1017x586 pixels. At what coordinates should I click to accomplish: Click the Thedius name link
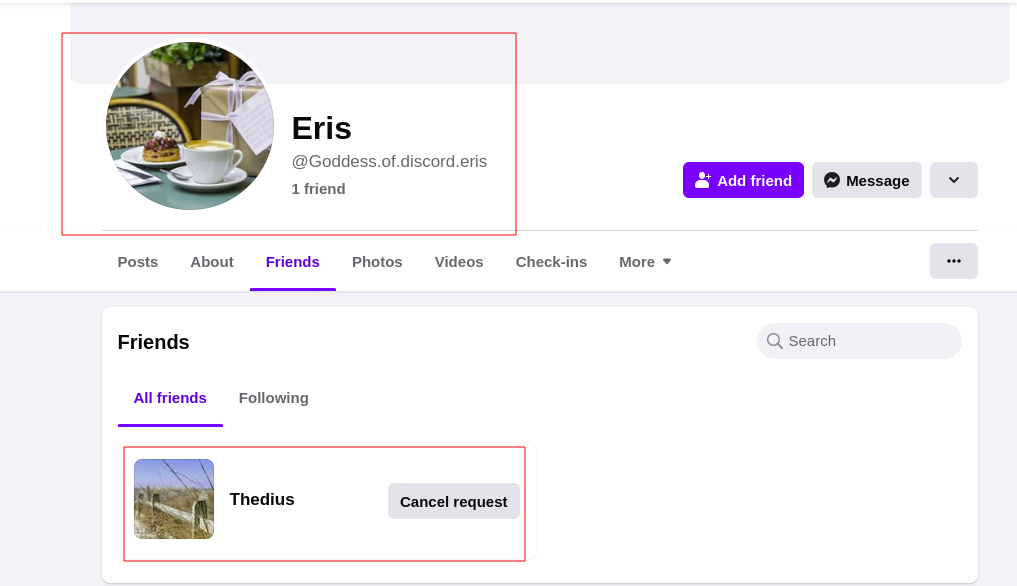click(x=262, y=499)
